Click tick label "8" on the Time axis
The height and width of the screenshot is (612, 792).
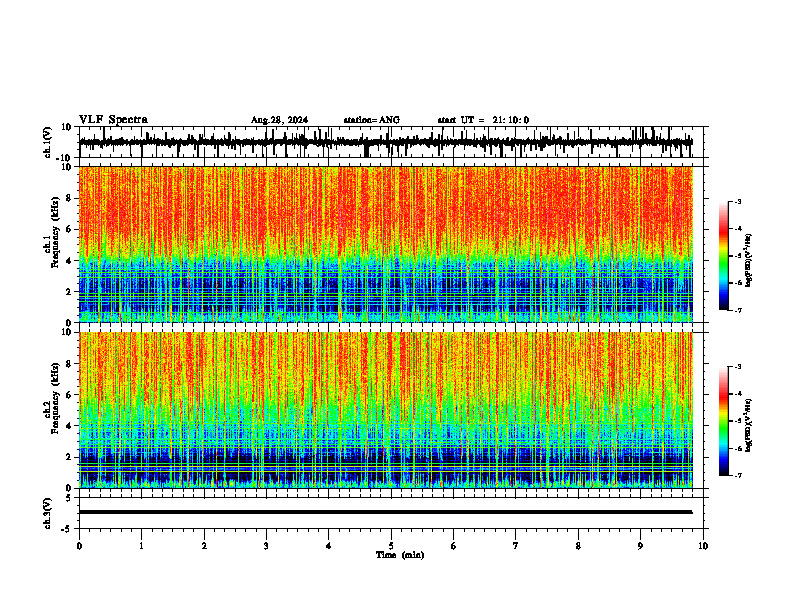[578, 546]
